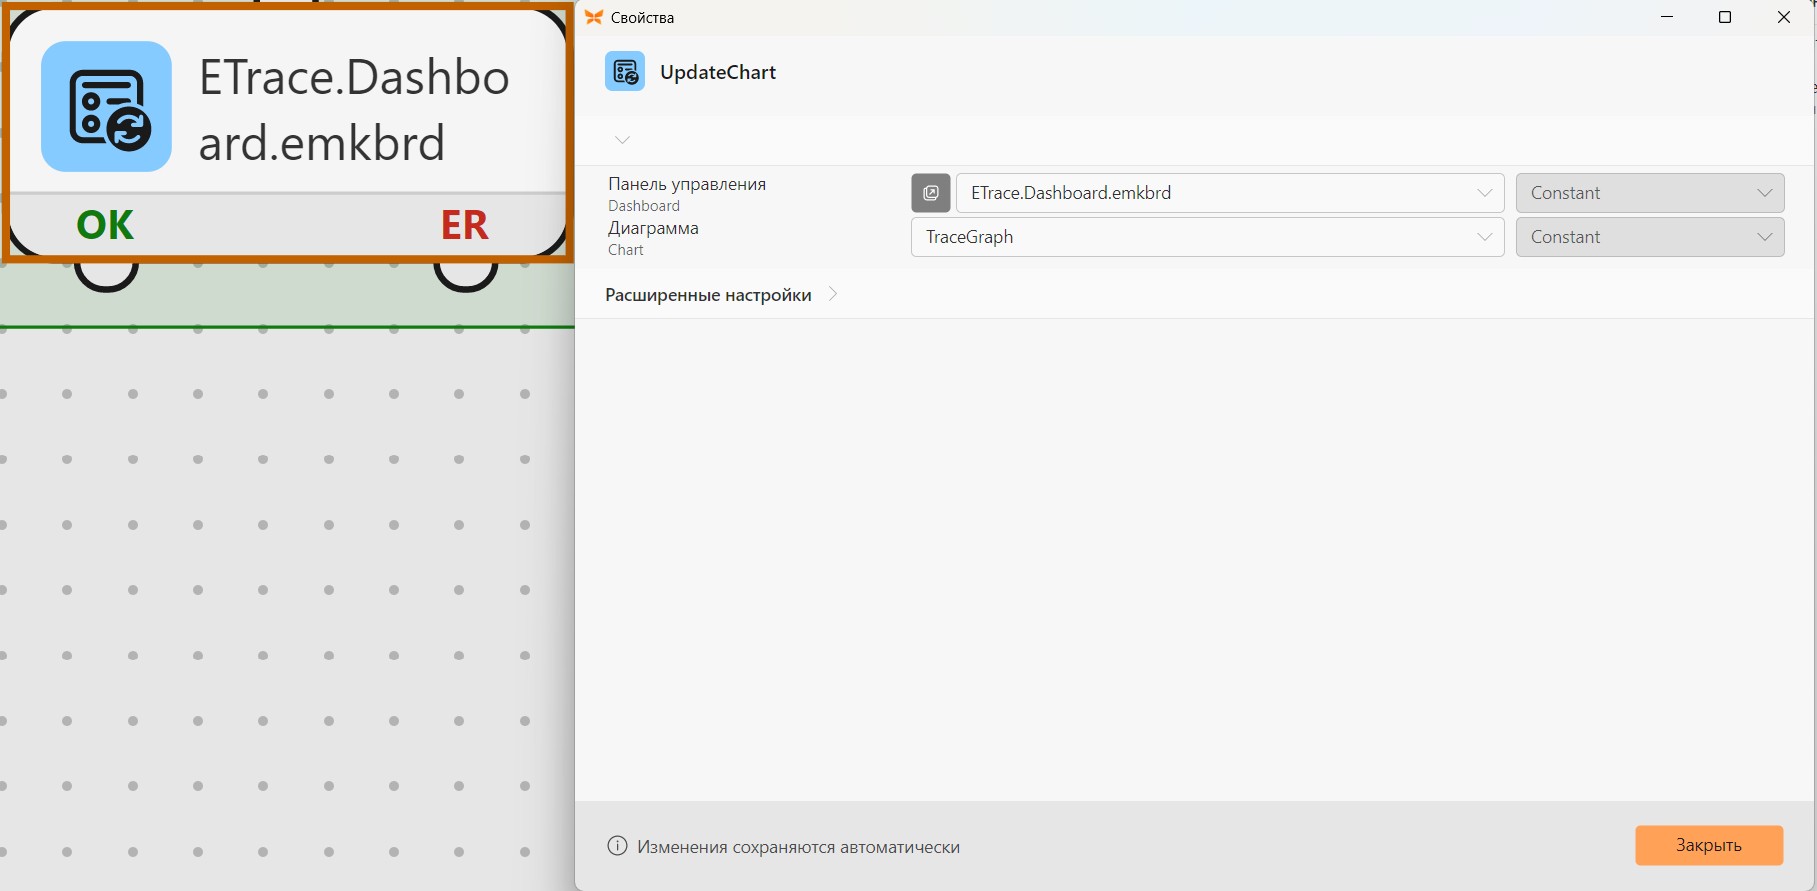Viewport: 1817px width, 891px height.
Task: Click the OK label on the node
Action: tap(105, 225)
